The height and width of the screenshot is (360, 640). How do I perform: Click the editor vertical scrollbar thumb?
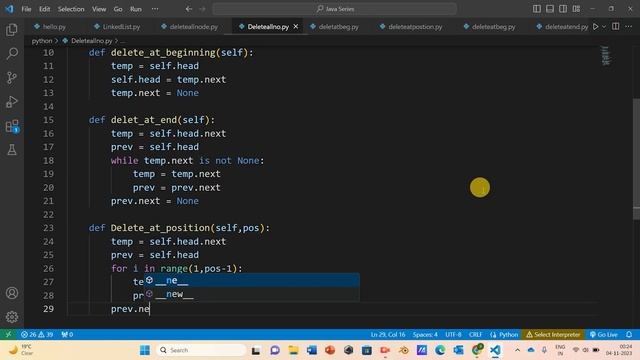coord(636,159)
